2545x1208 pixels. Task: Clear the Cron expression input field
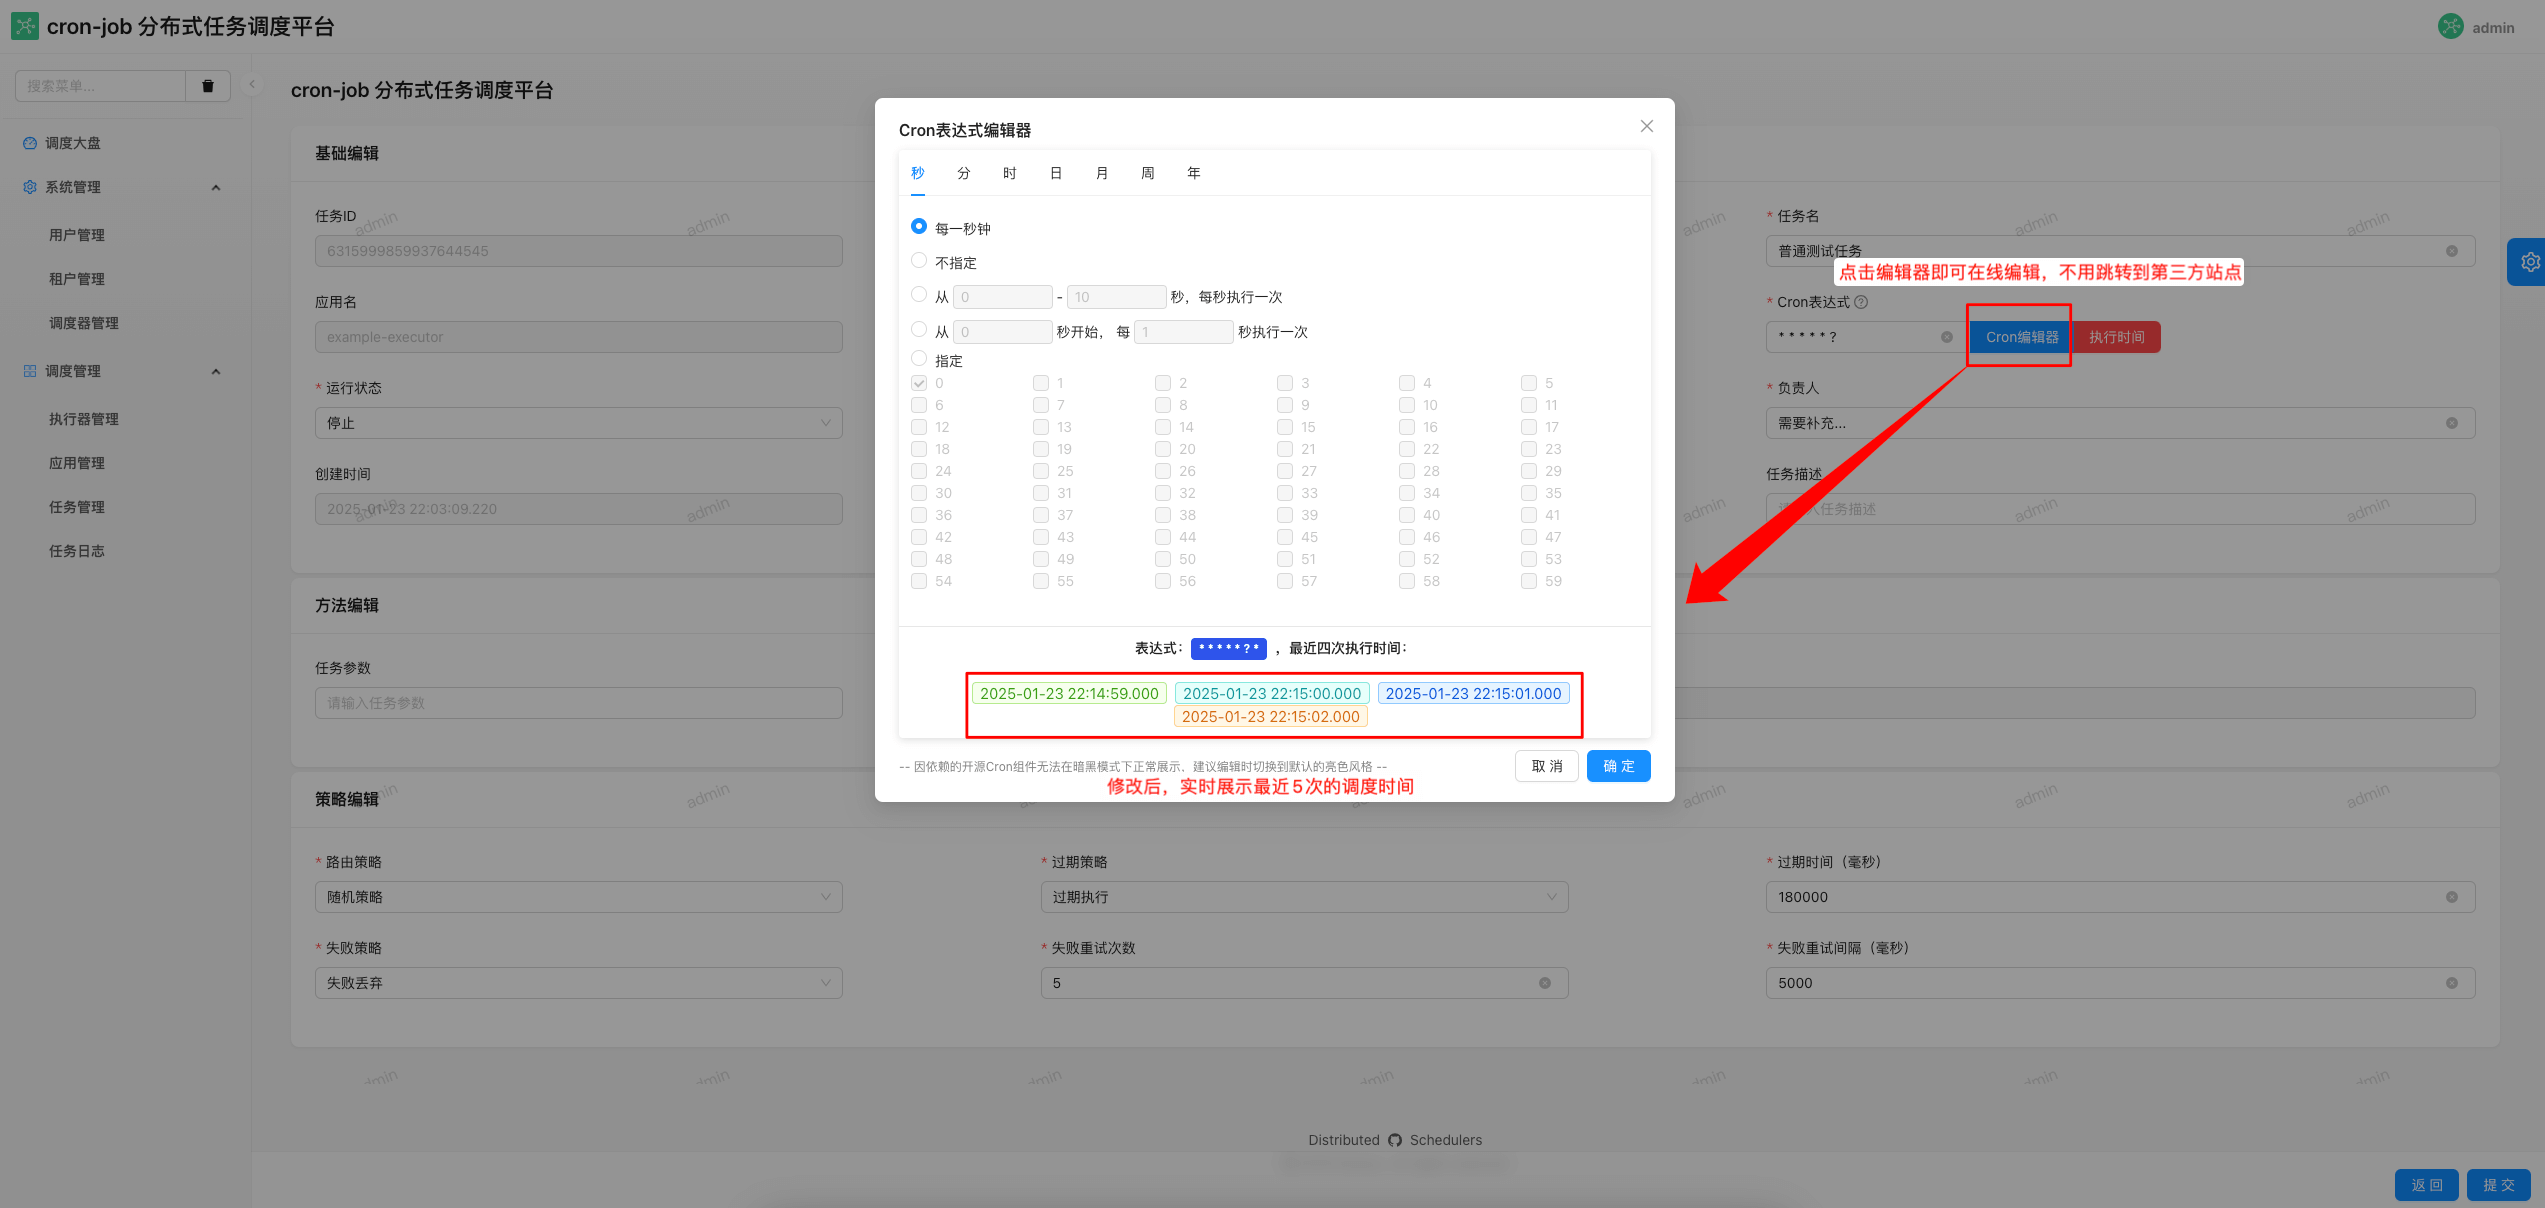point(1947,337)
